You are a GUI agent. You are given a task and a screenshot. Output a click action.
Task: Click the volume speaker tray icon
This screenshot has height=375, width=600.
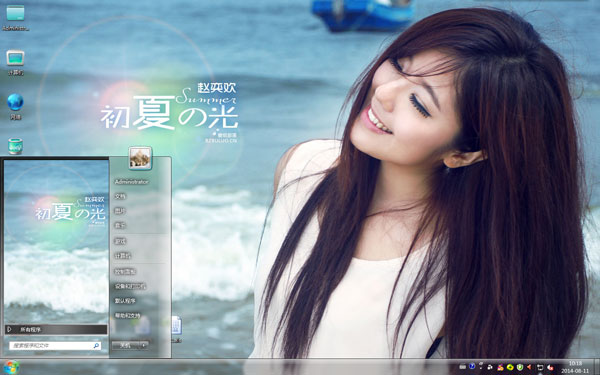530,367
